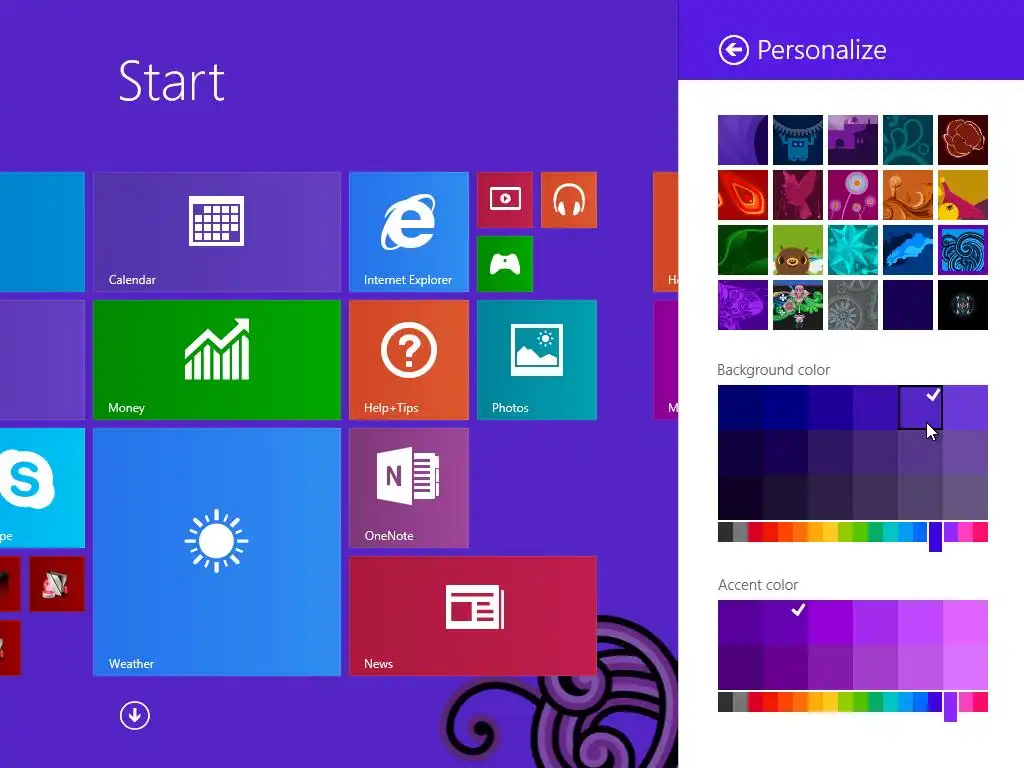Viewport: 1024px width, 768px height.
Task: Select the yellow and magenta bird pattern
Action: tap(963, 195)
